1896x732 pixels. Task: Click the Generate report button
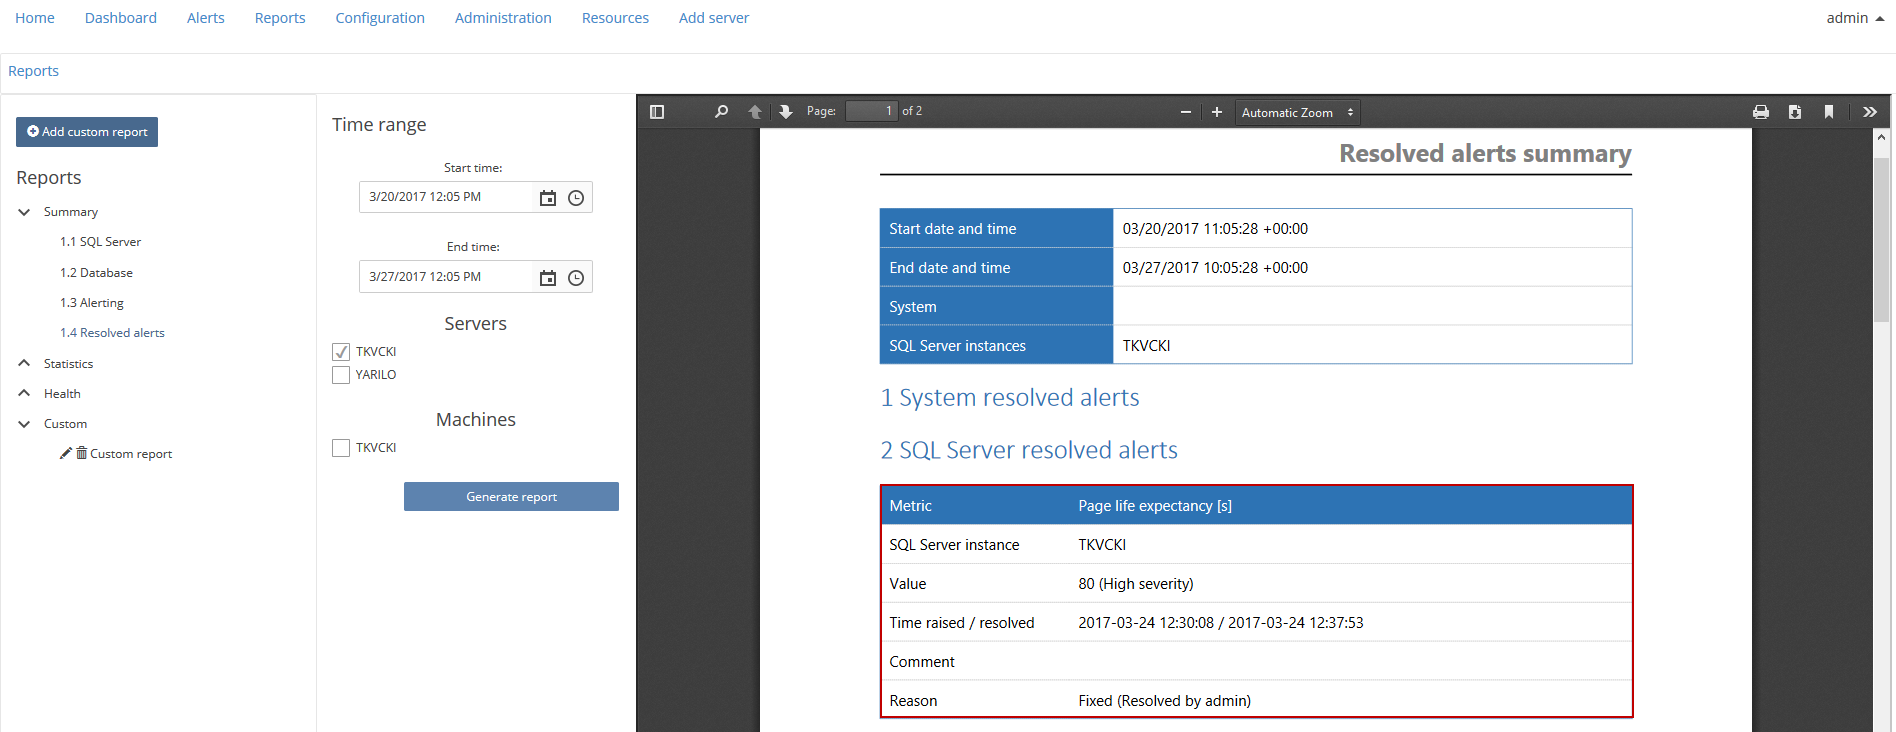pos(511,497)
